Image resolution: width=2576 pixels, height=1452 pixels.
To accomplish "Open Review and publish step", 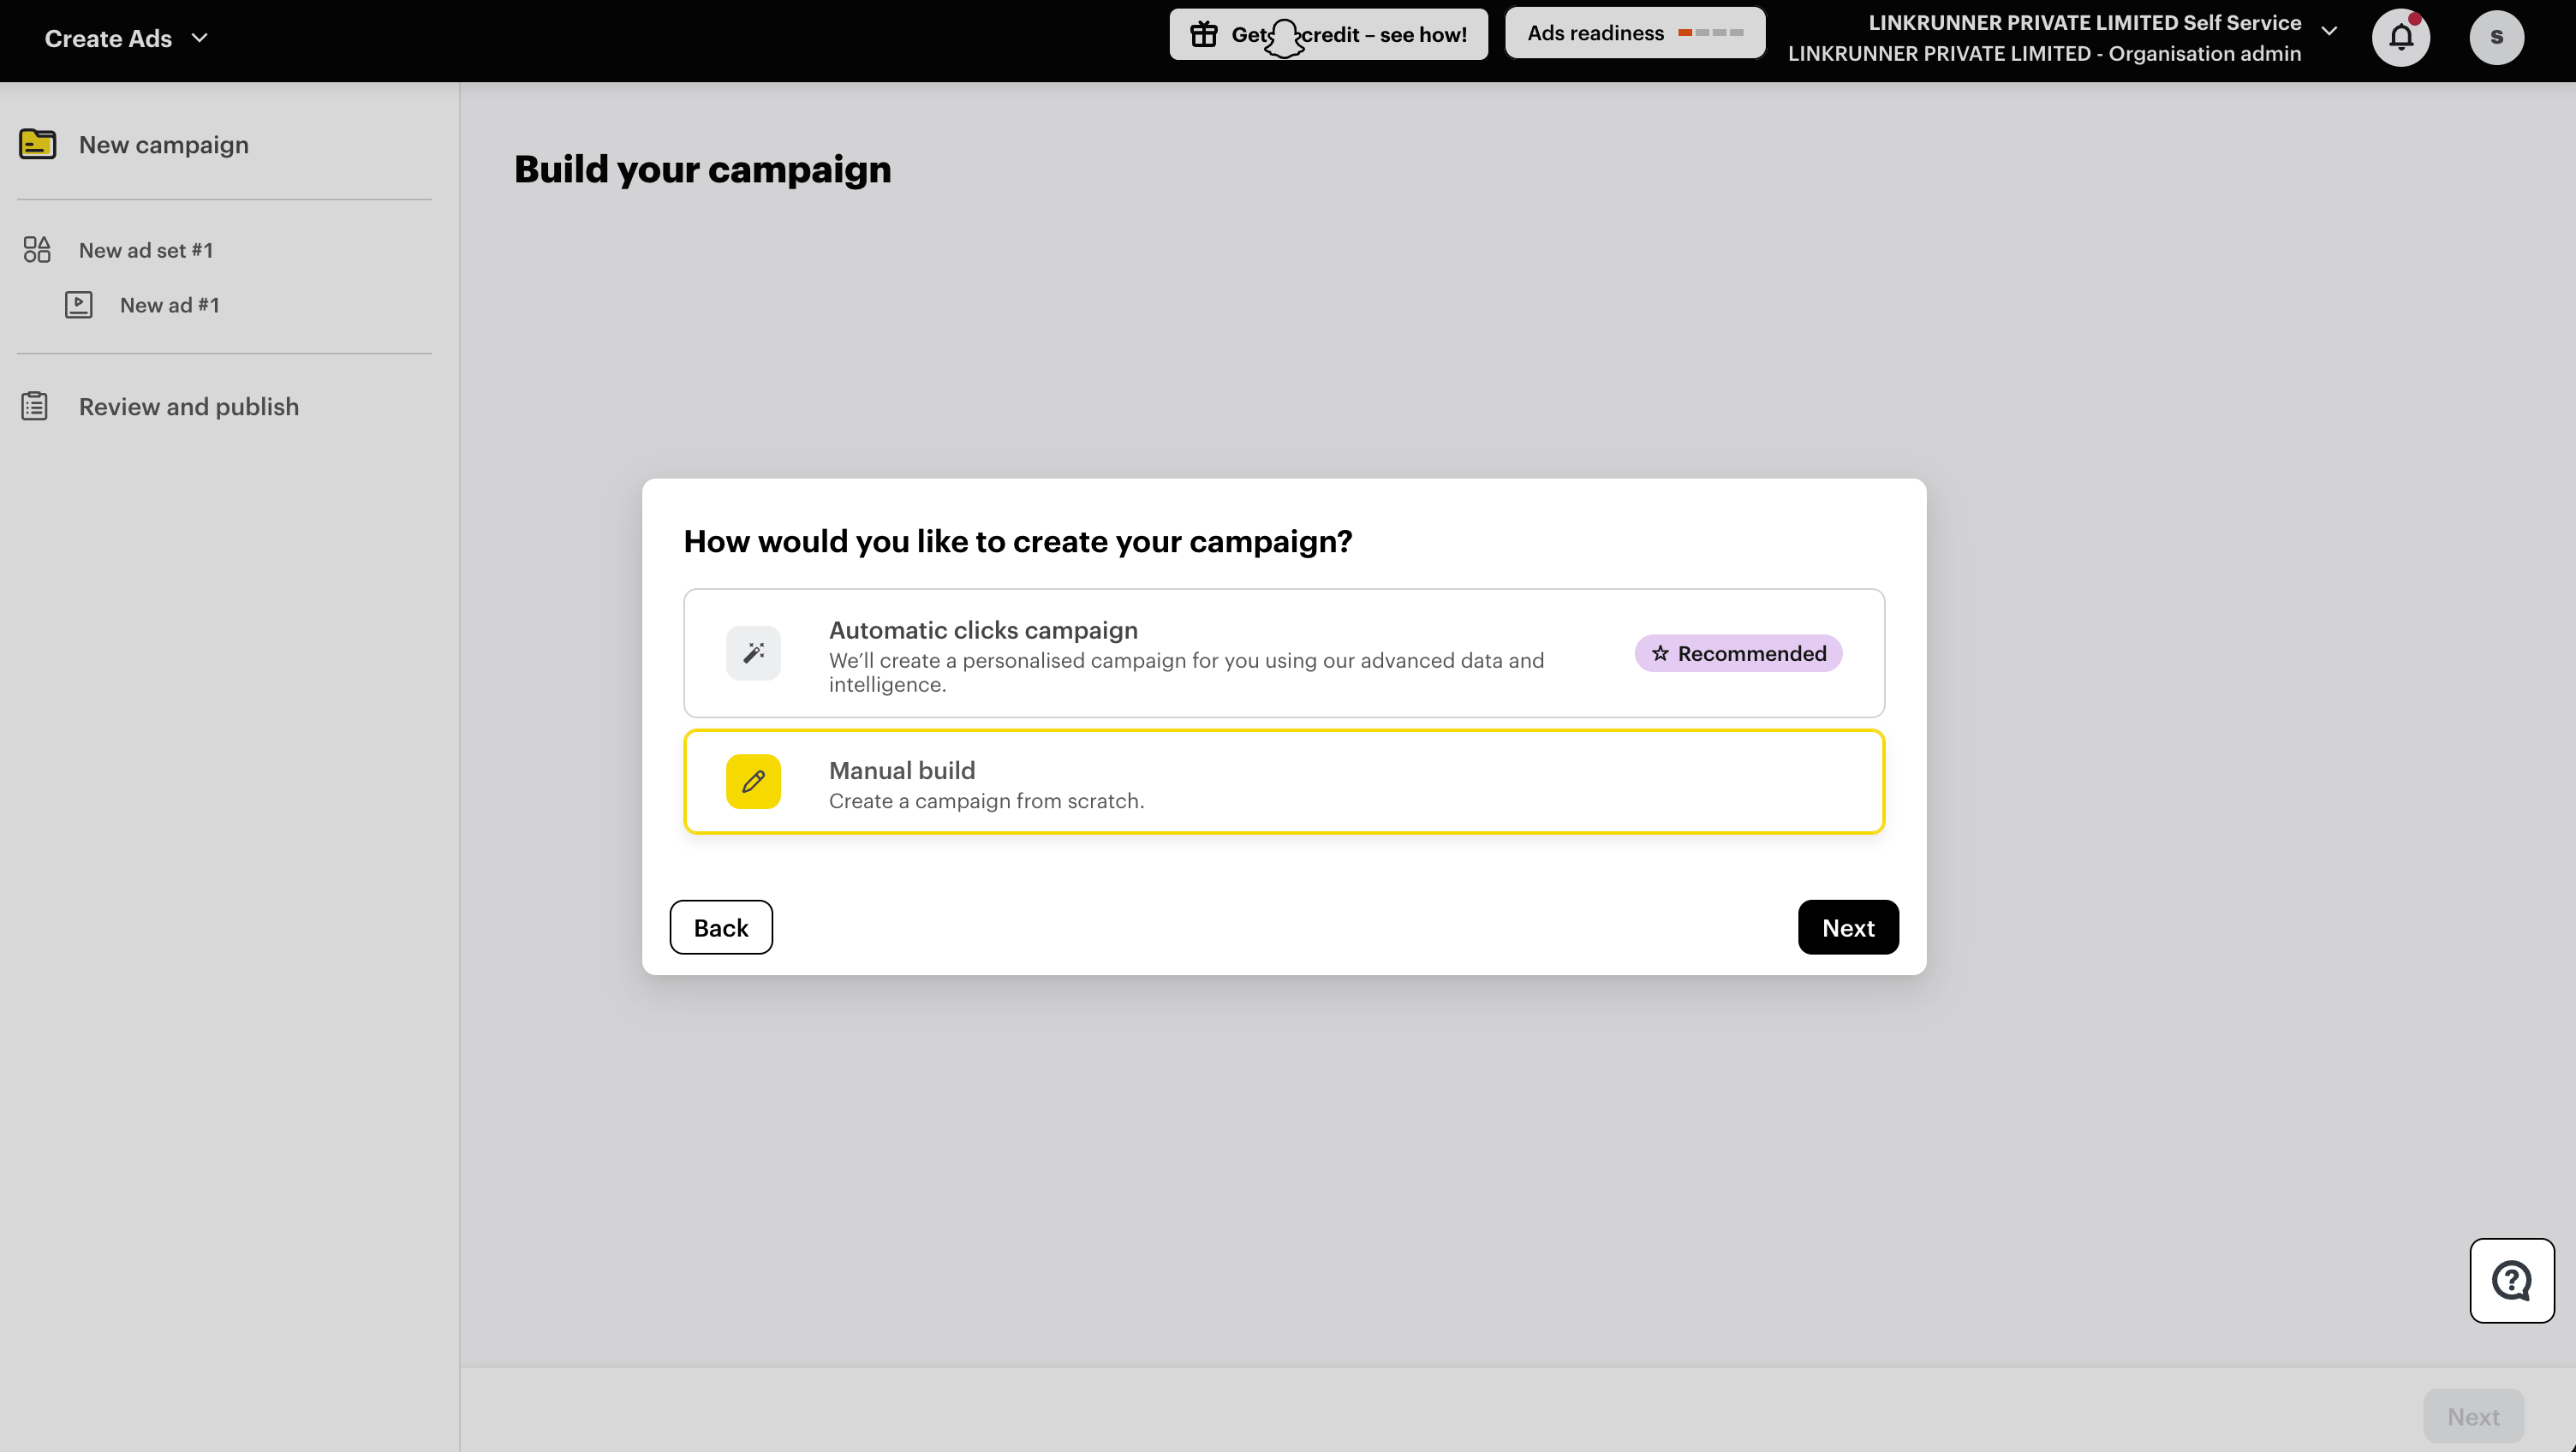I will [x=189, y=406].
